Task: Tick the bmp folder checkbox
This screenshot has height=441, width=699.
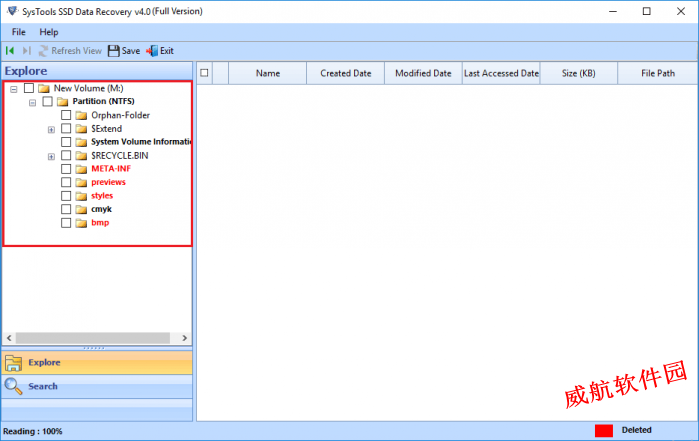Action: (66, 223)
